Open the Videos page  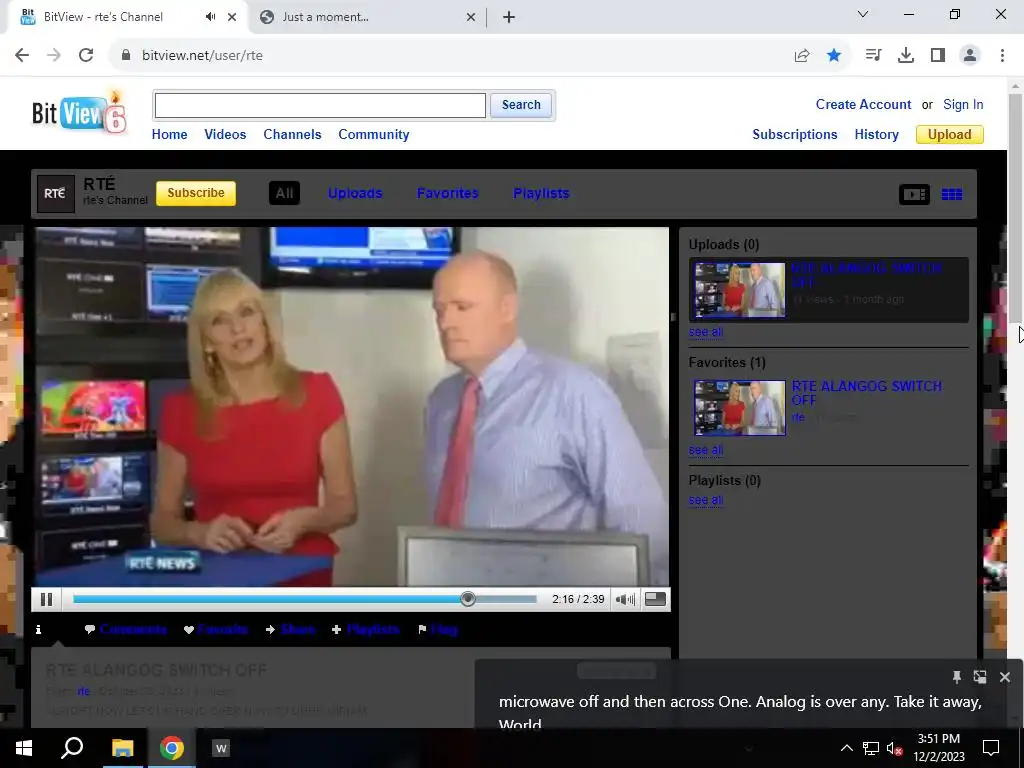point(225,135)
